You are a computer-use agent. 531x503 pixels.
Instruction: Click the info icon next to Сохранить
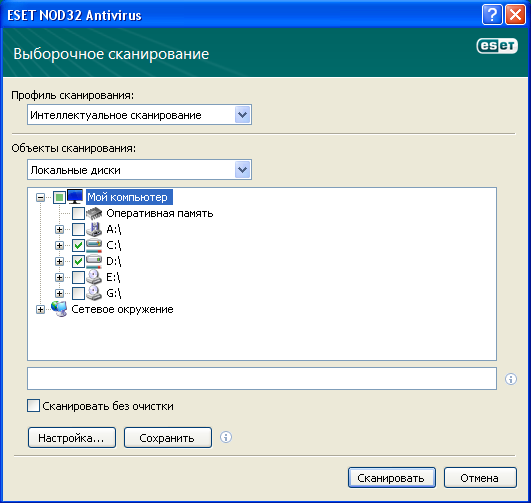(x=226, y=437)
